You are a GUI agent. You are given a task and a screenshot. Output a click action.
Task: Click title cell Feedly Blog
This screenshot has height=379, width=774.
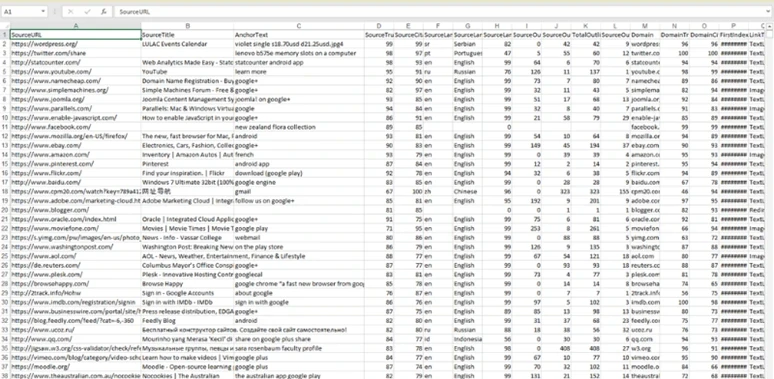pos(188,320)
